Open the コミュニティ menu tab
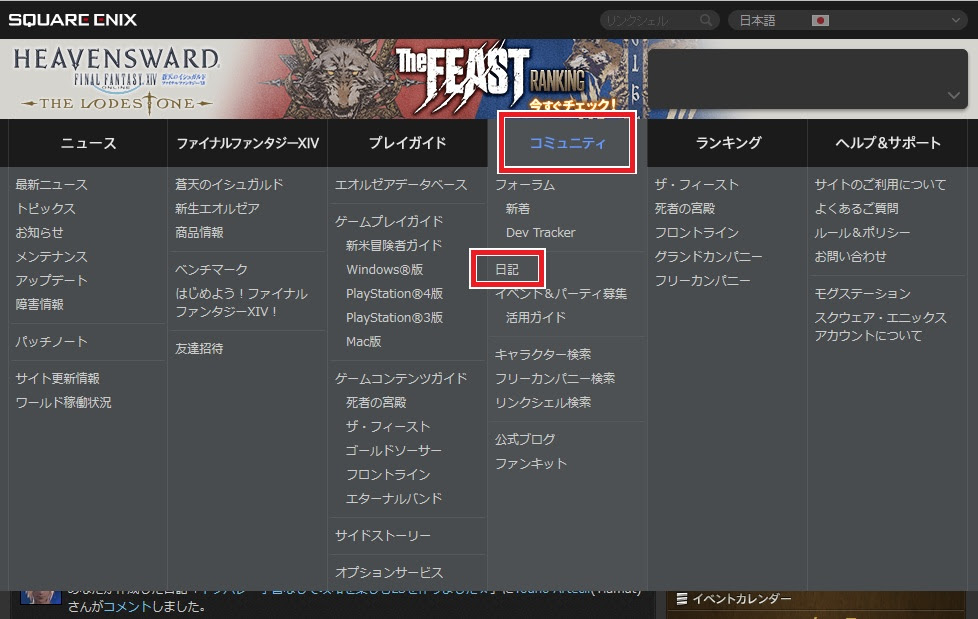 point(567,143)
